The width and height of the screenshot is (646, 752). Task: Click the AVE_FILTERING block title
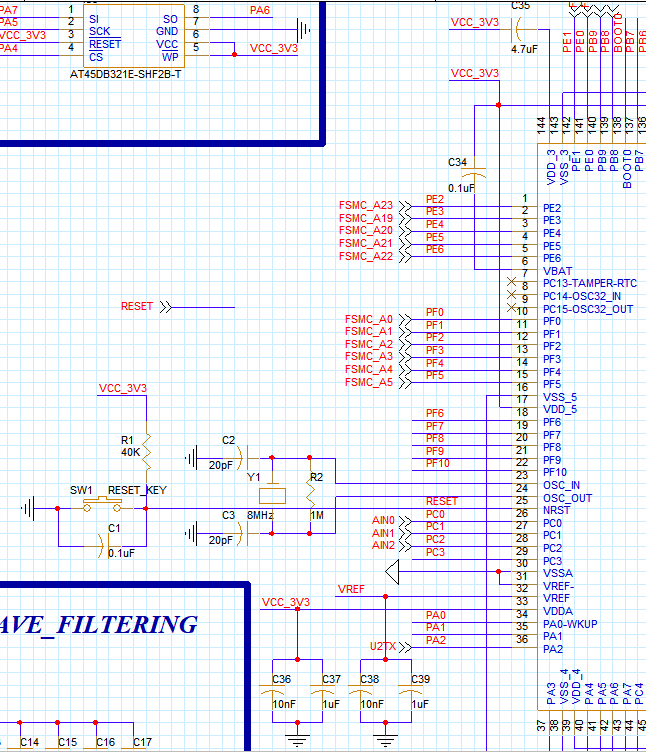99,625
